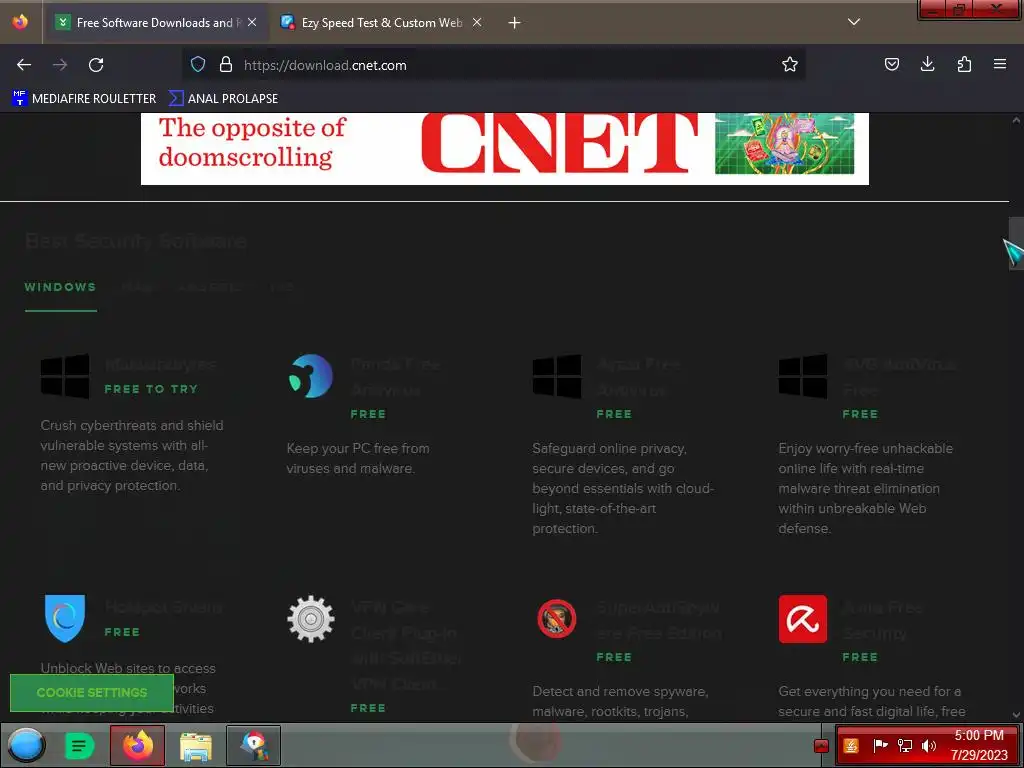
Task: Open the MEDIAFIRE ROULETTER bookmark
Action: pyautogui.click(x=84, y=99)
